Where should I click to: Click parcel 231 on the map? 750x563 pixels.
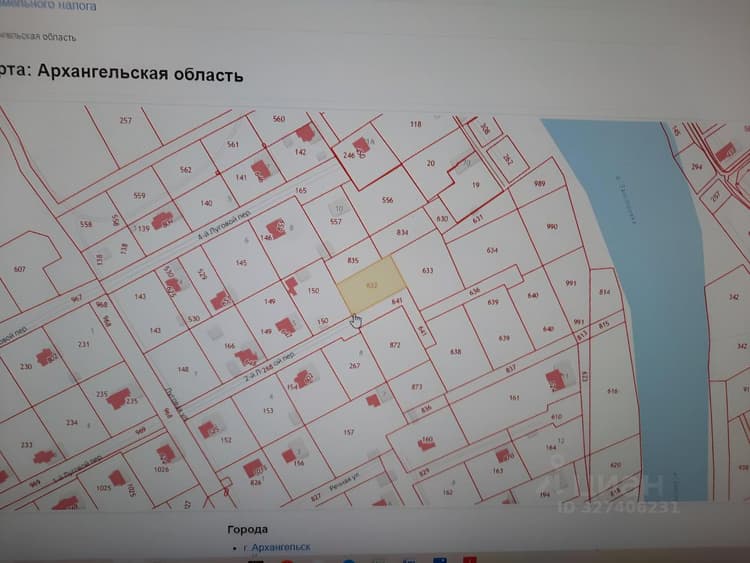pyautogui.click(x=84, y=344)
